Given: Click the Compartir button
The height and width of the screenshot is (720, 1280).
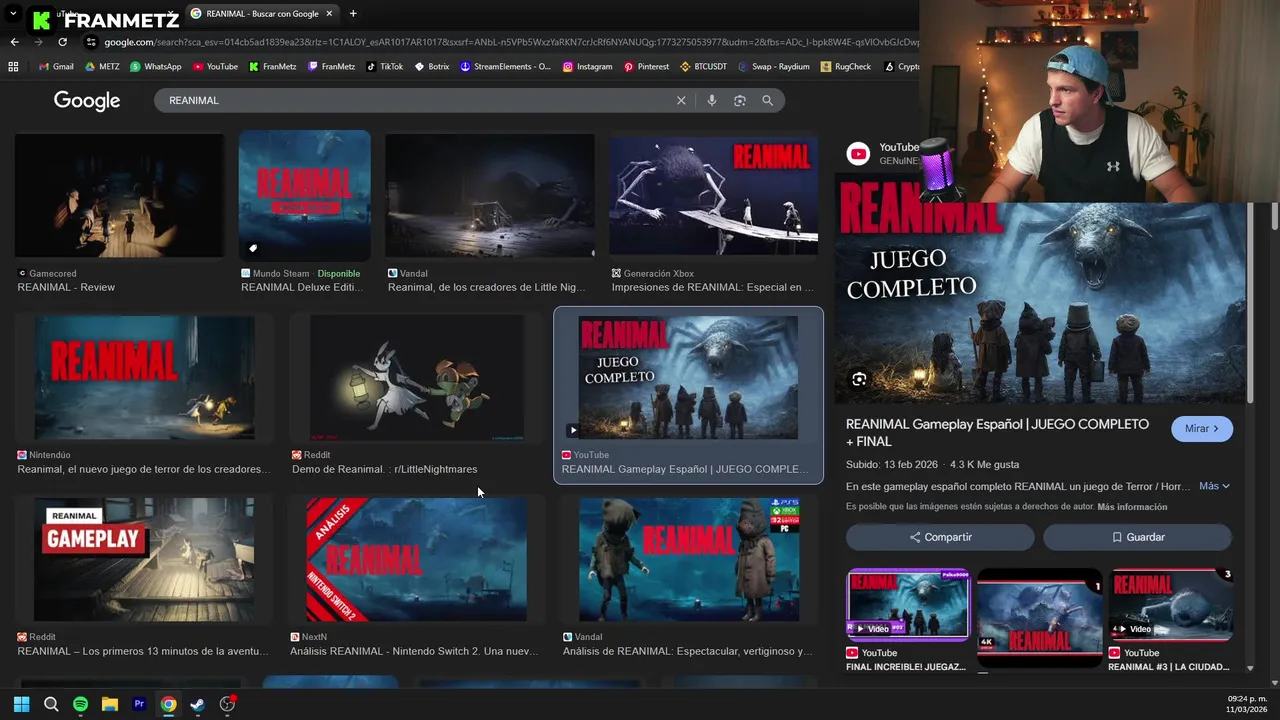Looking at the screenshot, I should click(940, 537).
